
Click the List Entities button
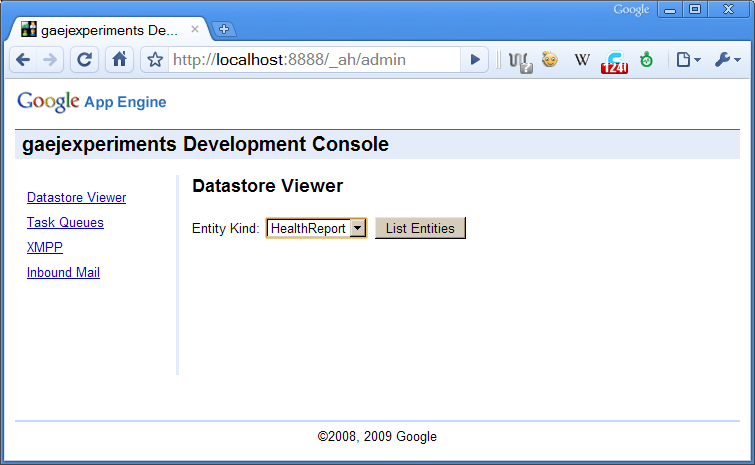click(420, 228)
